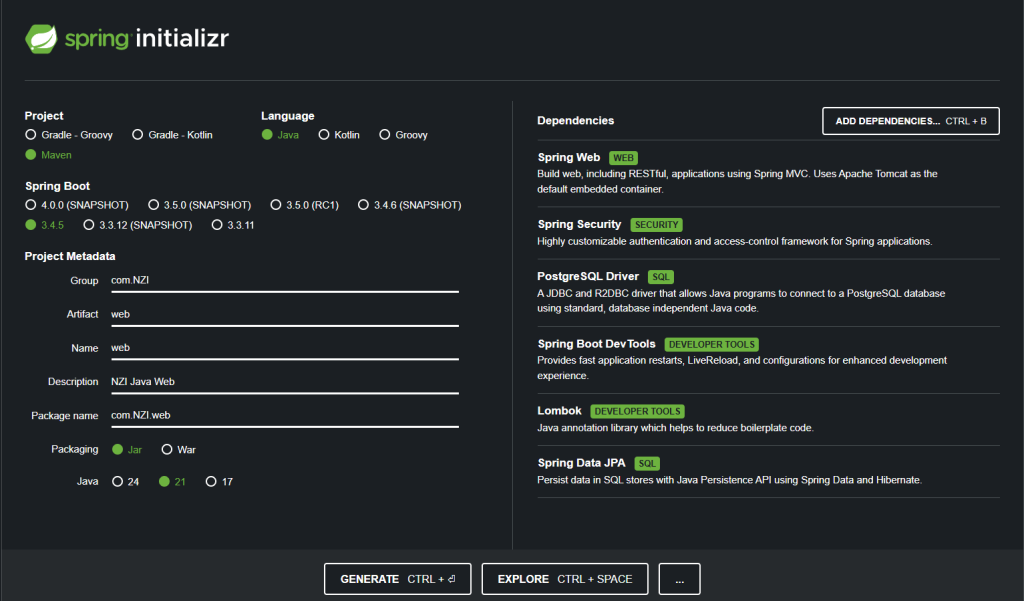Click the Spring Security description text
The image size is (1024, 601).
(x=735, y=241)
